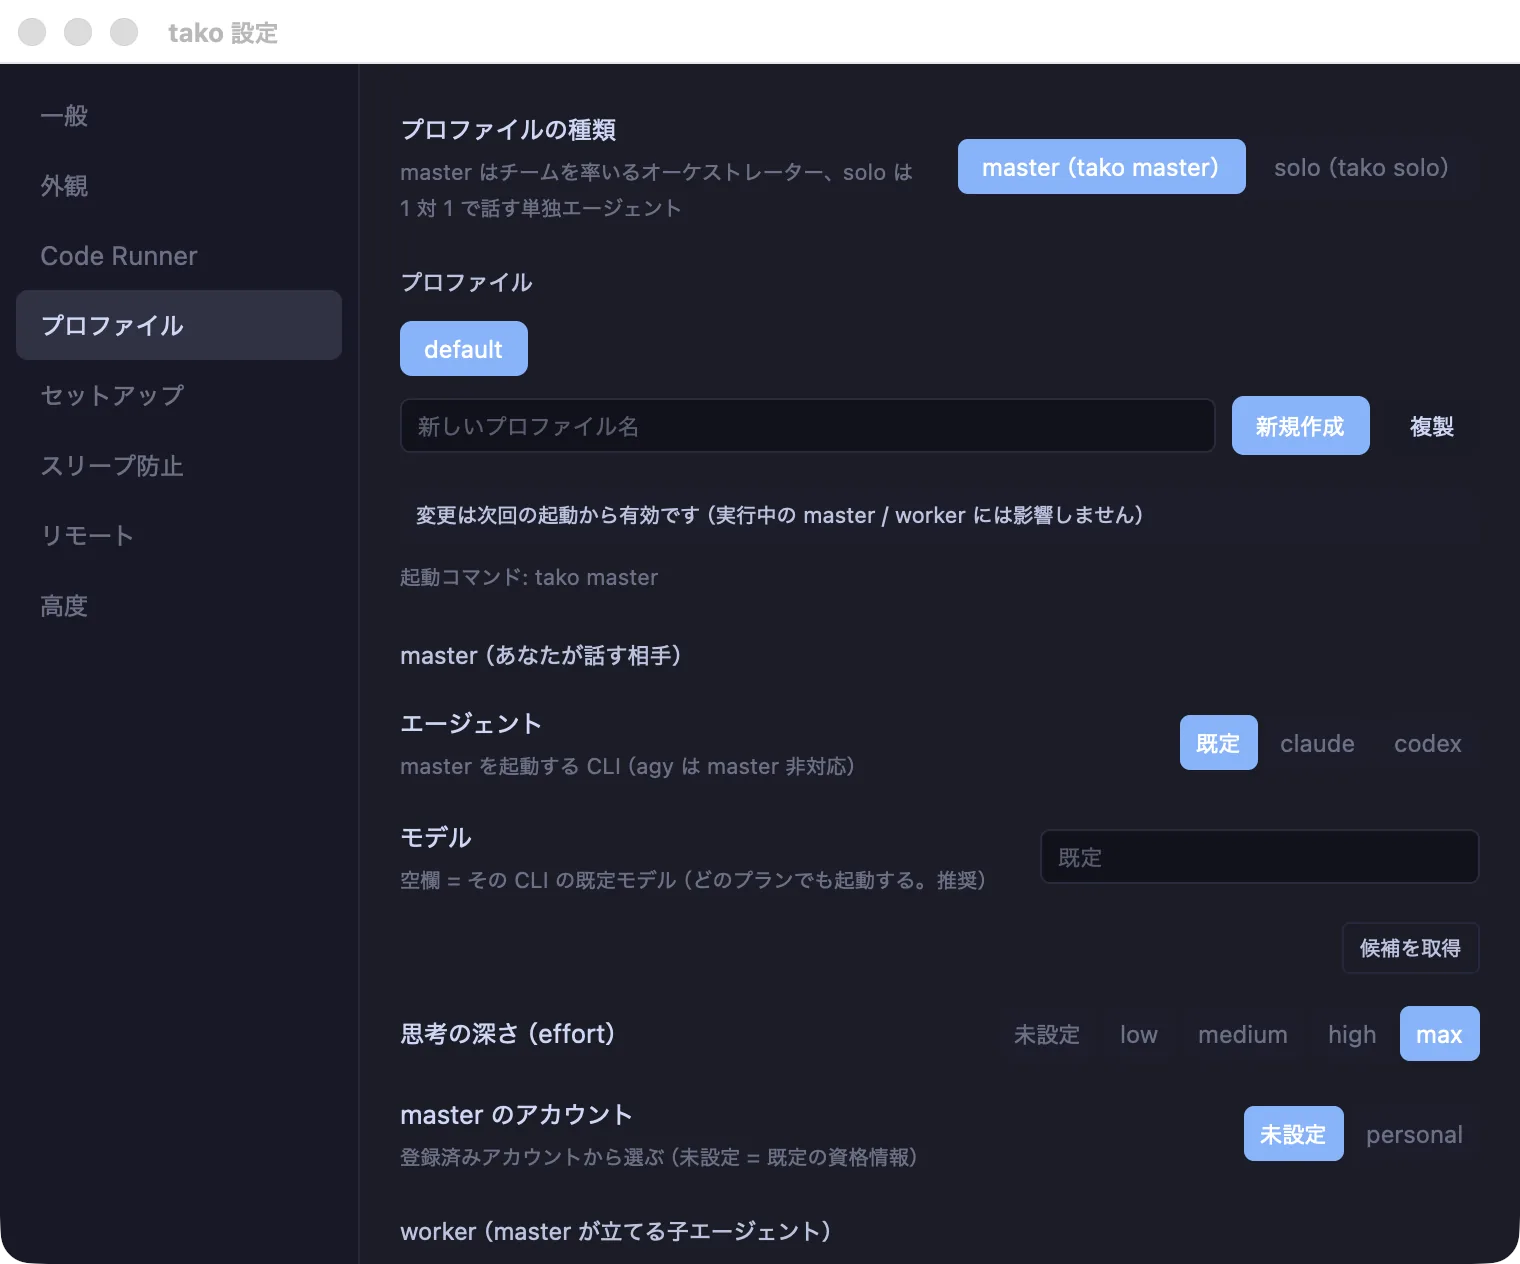
Task: Click the モデル label
Action: (x=436, y=837)
